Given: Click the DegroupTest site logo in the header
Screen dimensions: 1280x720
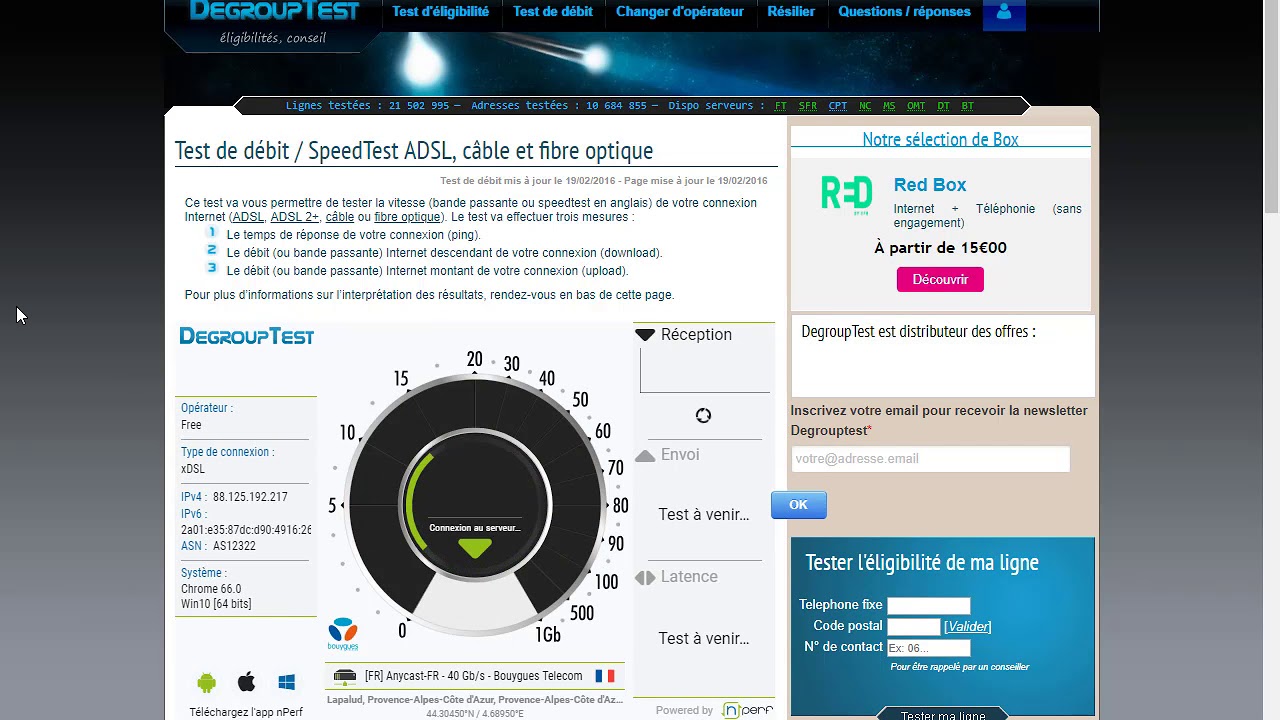Looking at the screenshot, I should 273,13.
